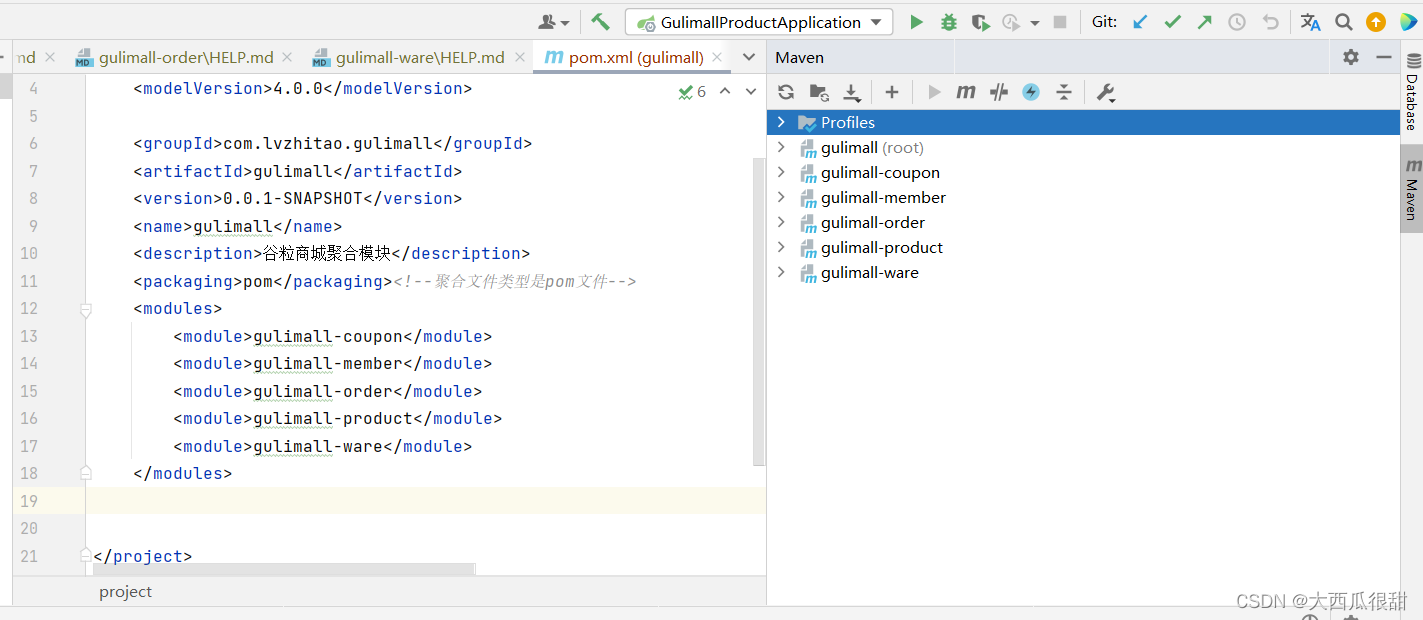Open Search Everywhere magnifier icon
Screen dimensions: 1423x620
point(1344,22)
